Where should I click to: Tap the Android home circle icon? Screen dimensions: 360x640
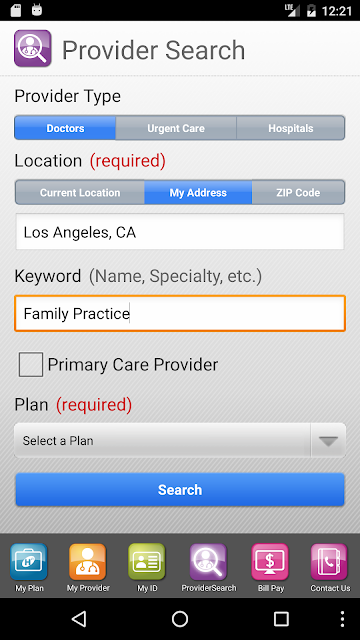click(180, 619)
